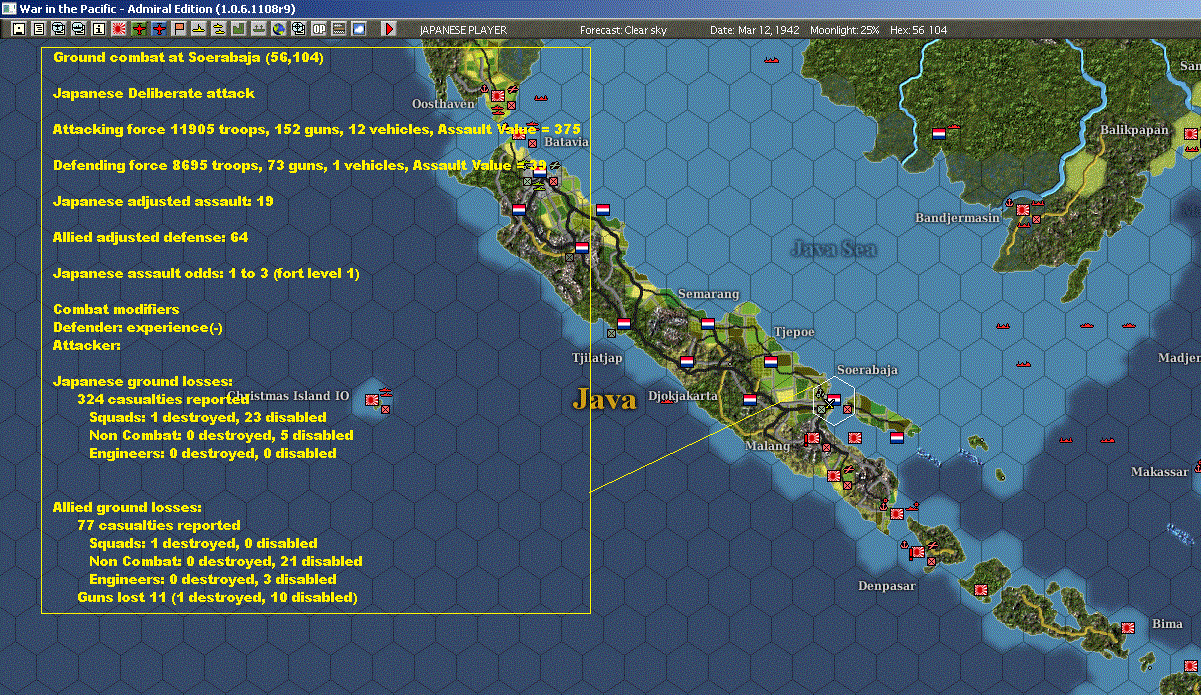1201x695 pixels.
Task: Click the save game disk icon
Action: [x=19, y=30]
